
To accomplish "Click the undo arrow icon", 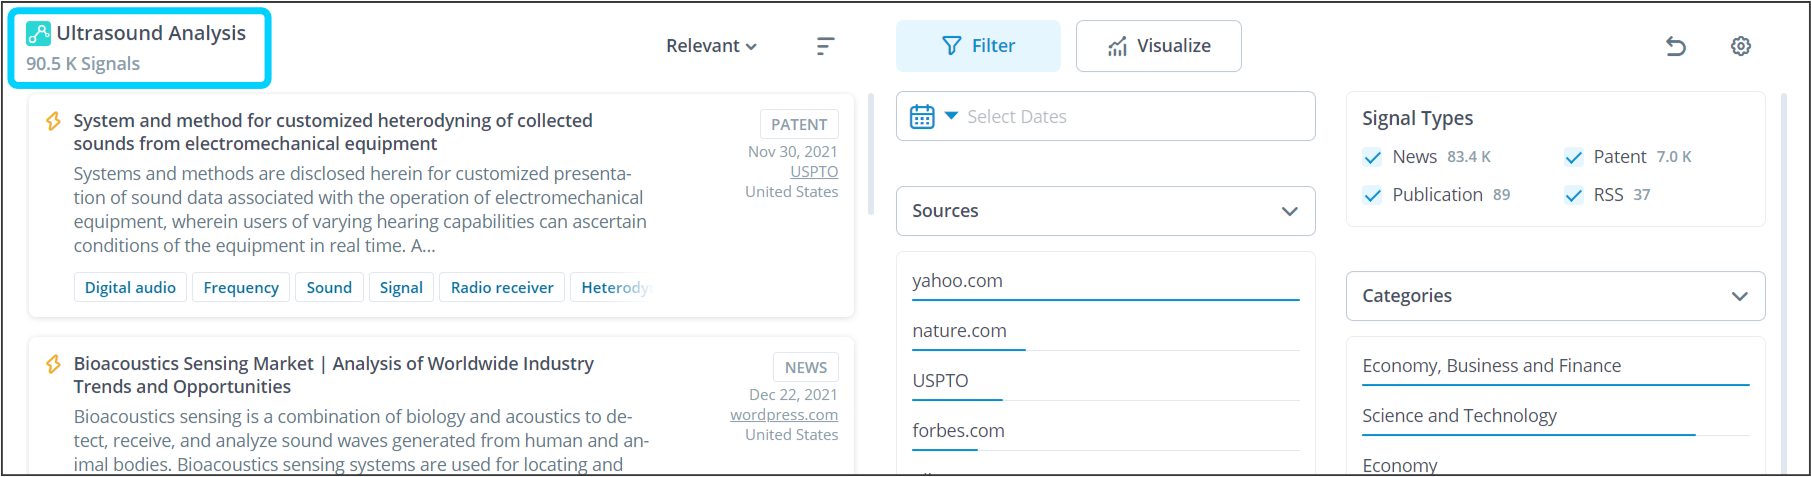I will [x=1676, y=46].
